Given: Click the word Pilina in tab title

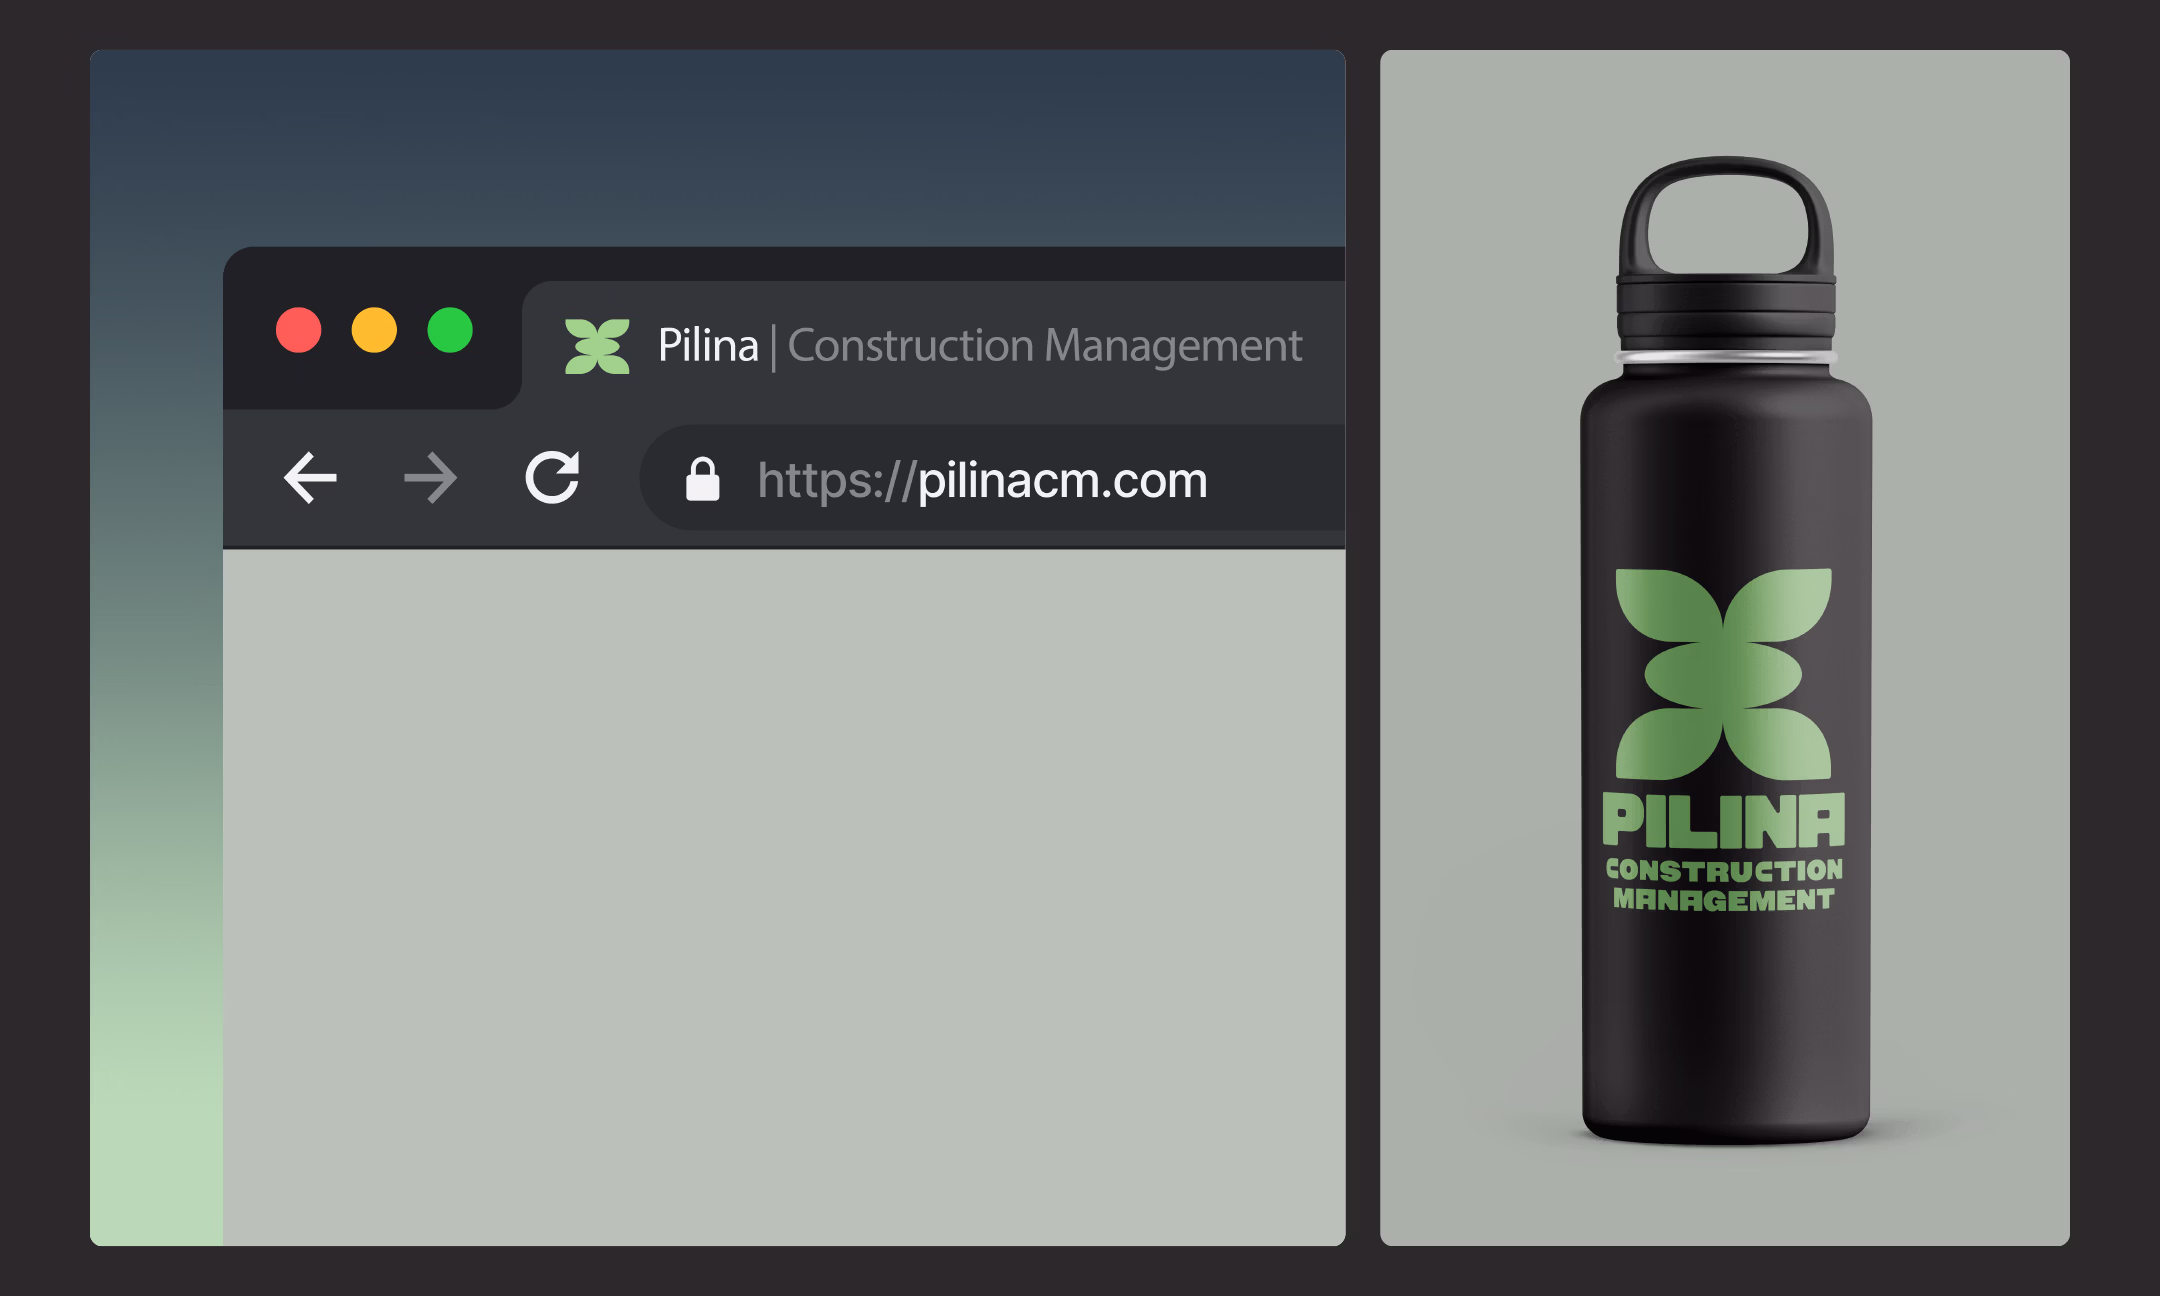Looking at the screenshot, I should click(x=708, y=346).
